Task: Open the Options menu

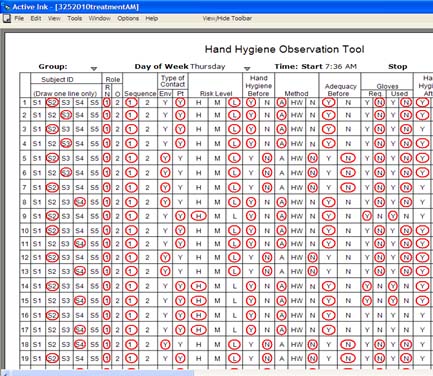Action: pyautogui.click(x=128, y=19)
